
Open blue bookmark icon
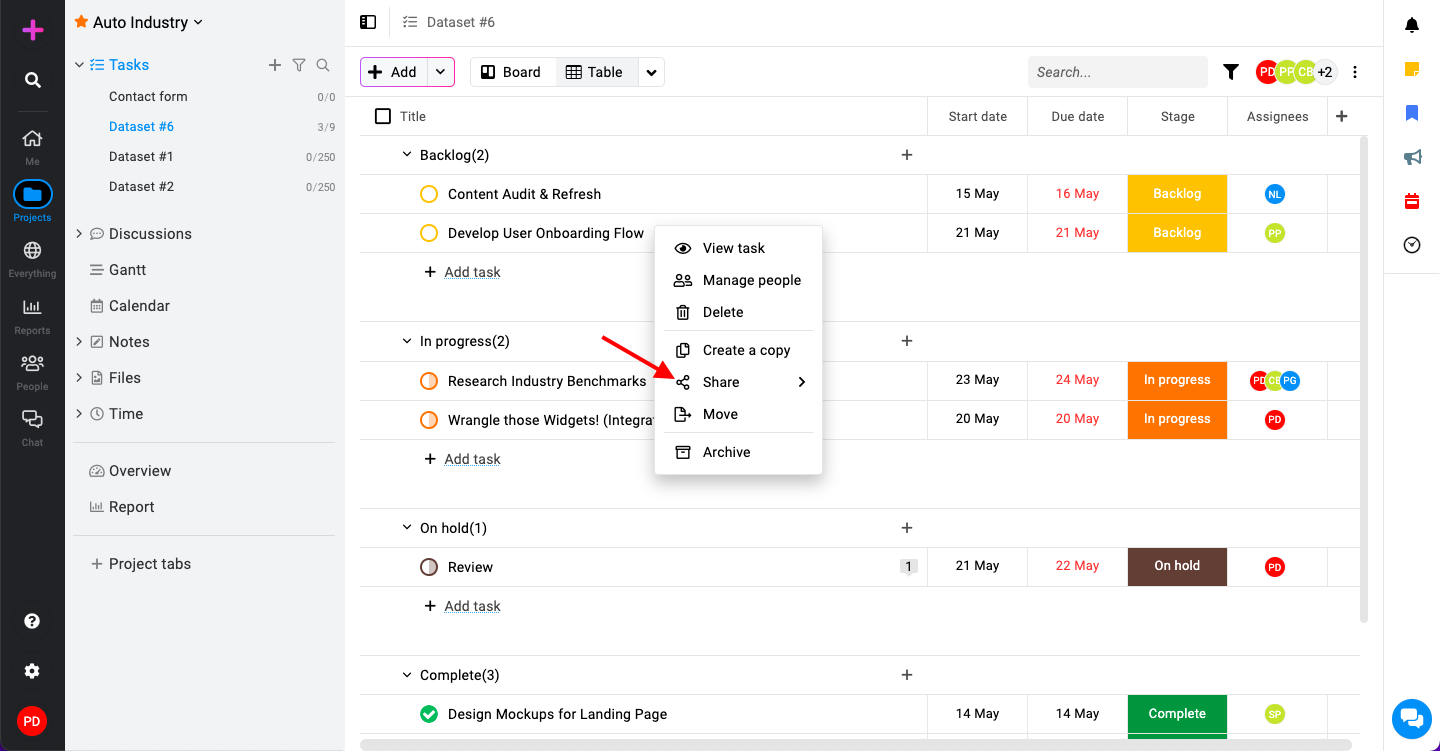tap(1412, 113)
